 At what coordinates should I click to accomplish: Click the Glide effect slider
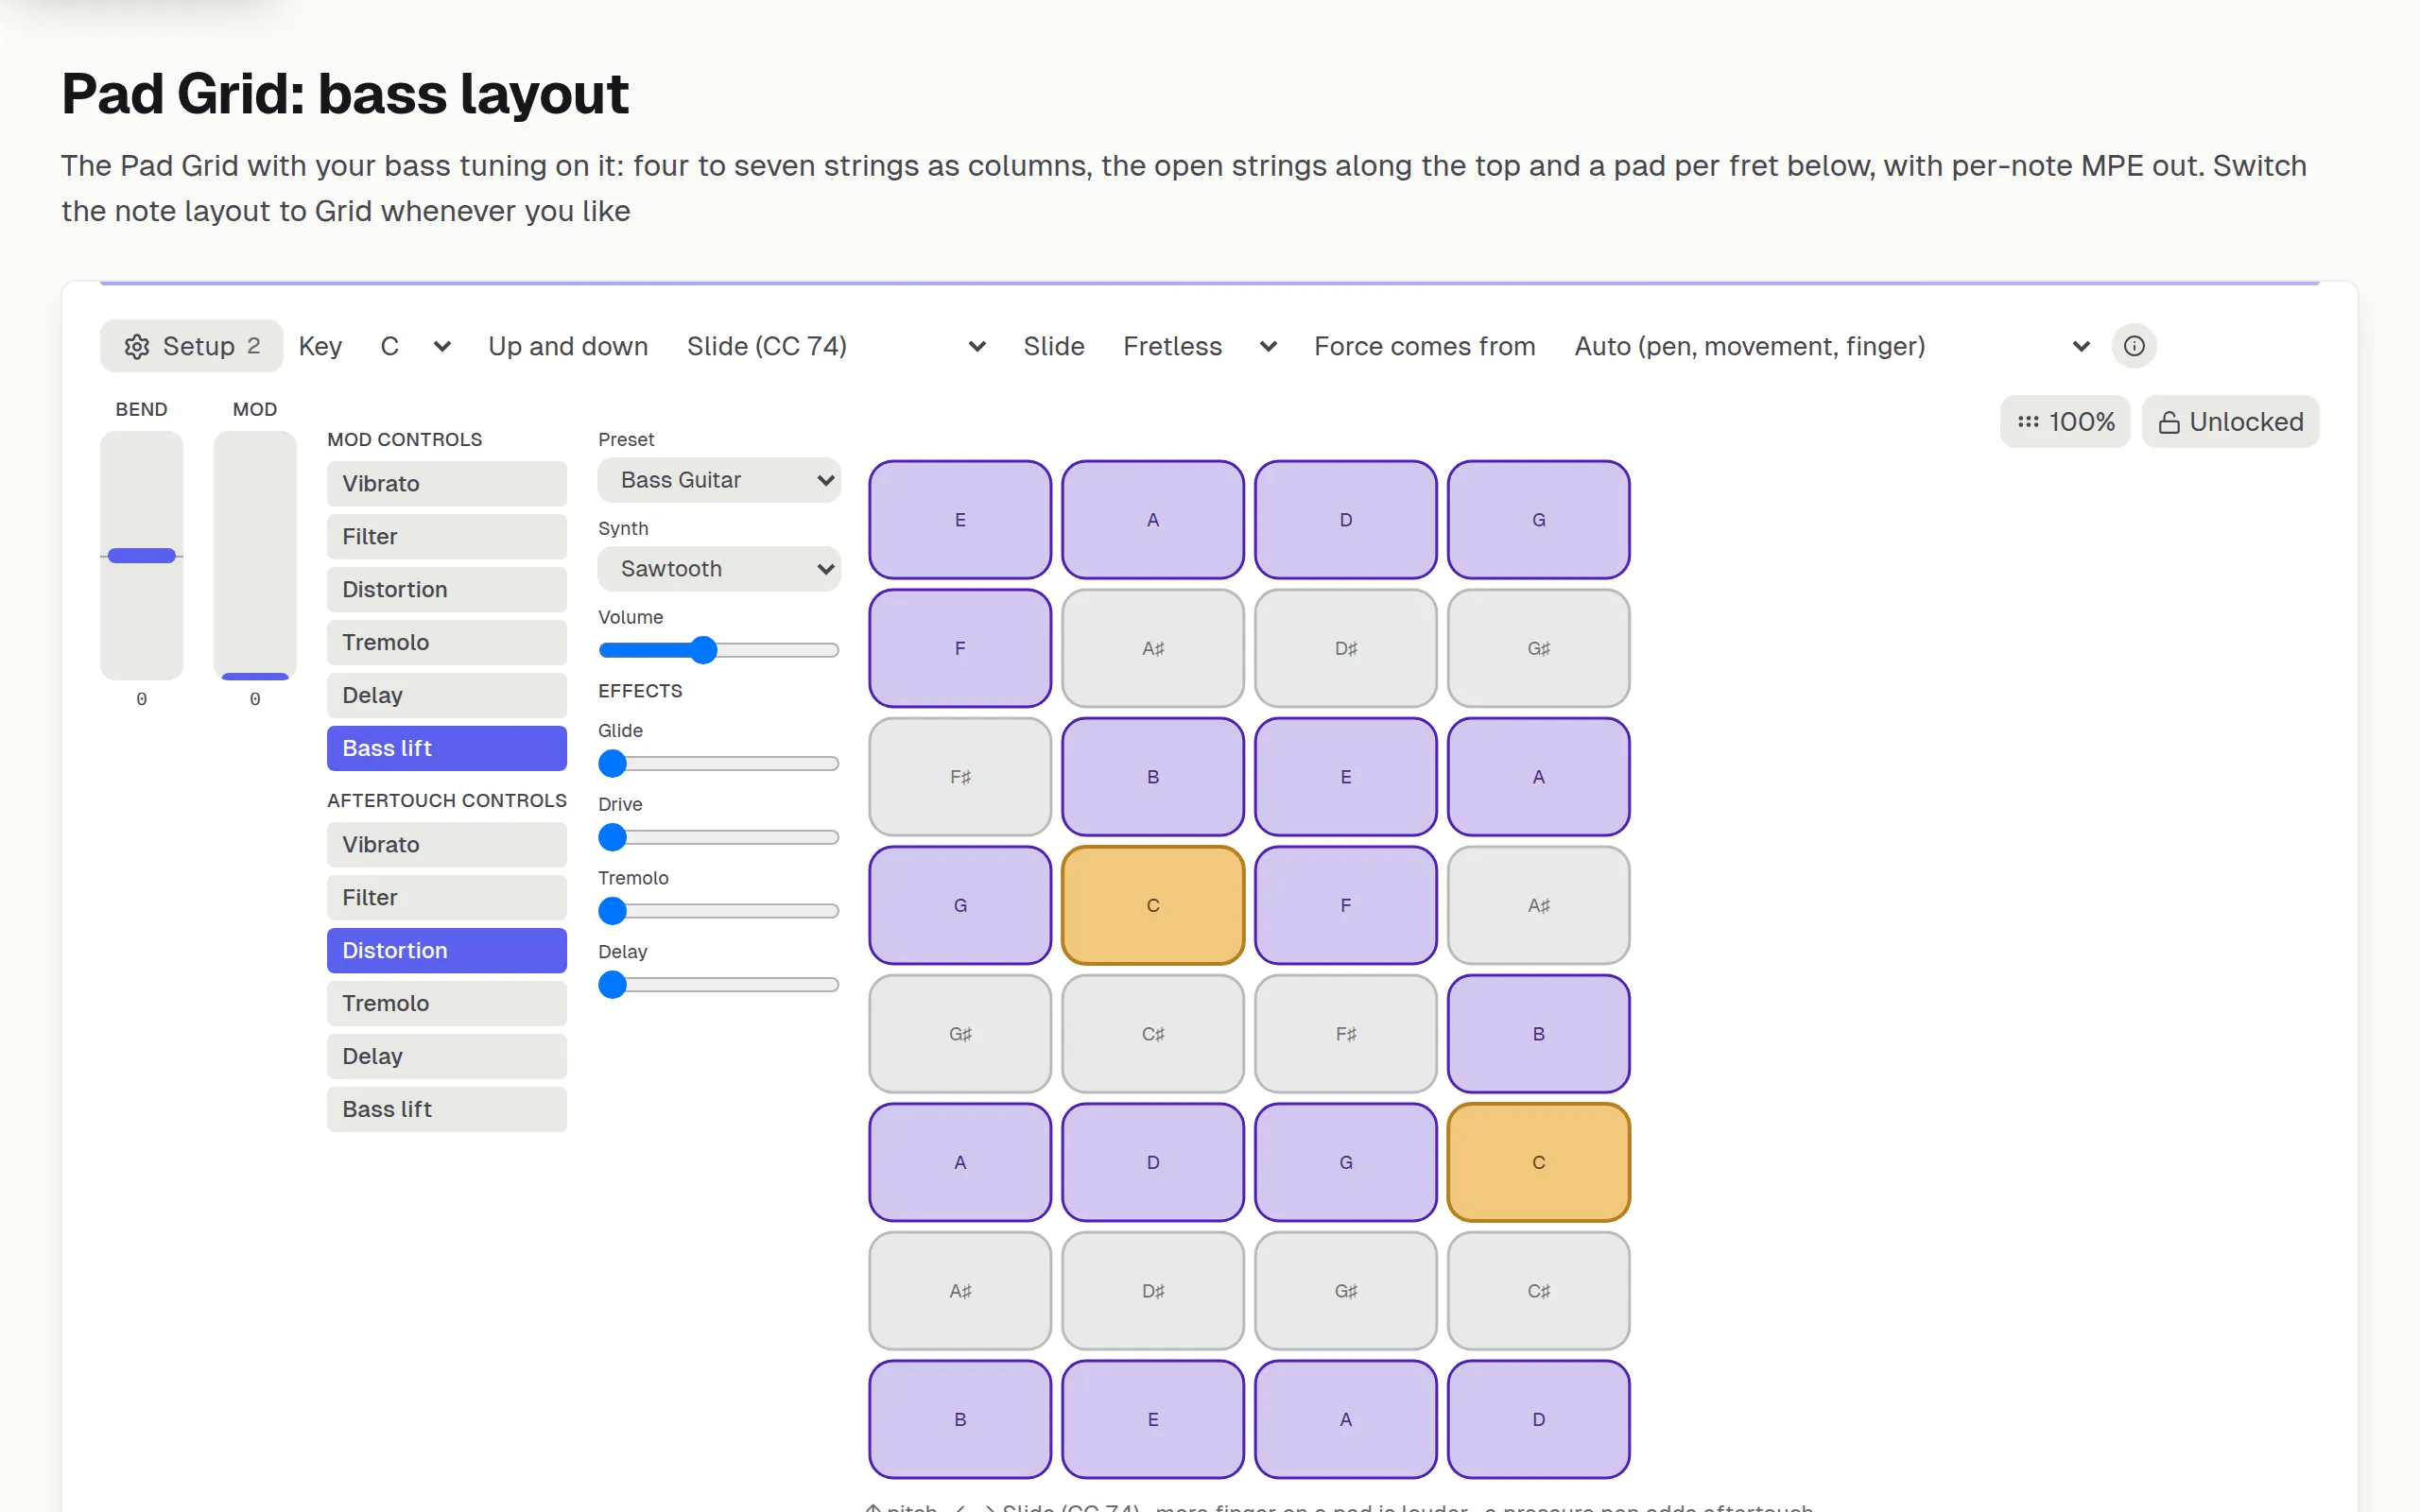(x=719, y=764)
